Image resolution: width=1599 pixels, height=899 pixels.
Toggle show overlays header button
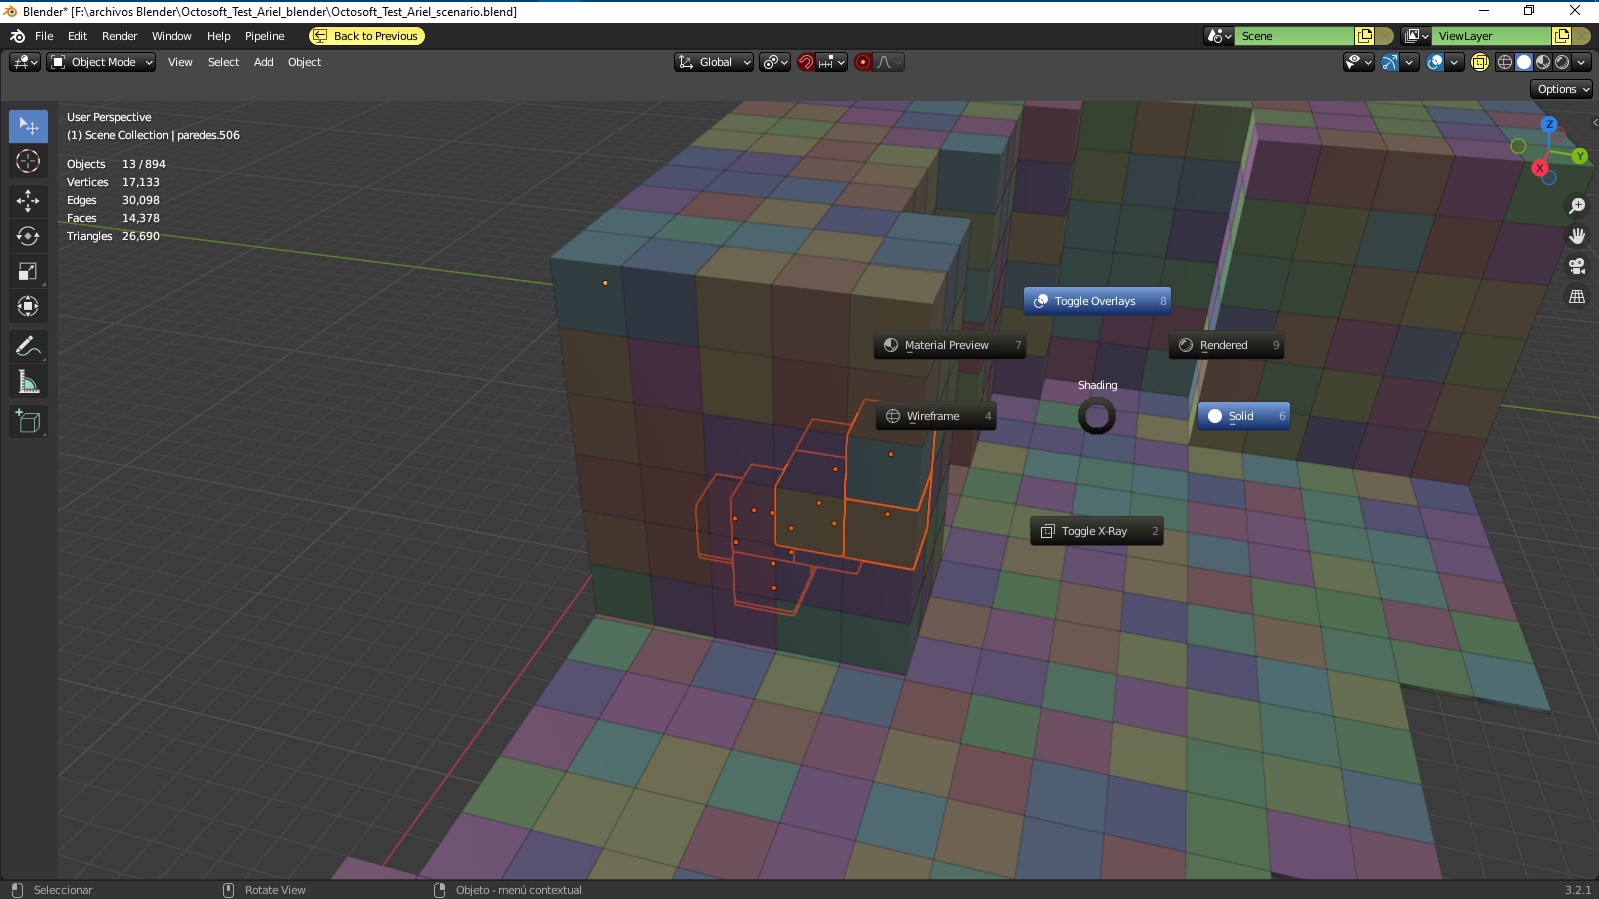[1435, 62]
